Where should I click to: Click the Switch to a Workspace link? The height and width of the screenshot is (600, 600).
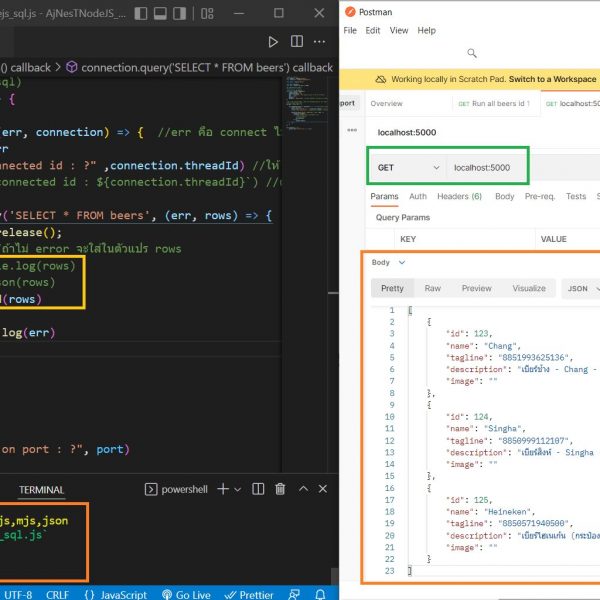pos(553,78)
